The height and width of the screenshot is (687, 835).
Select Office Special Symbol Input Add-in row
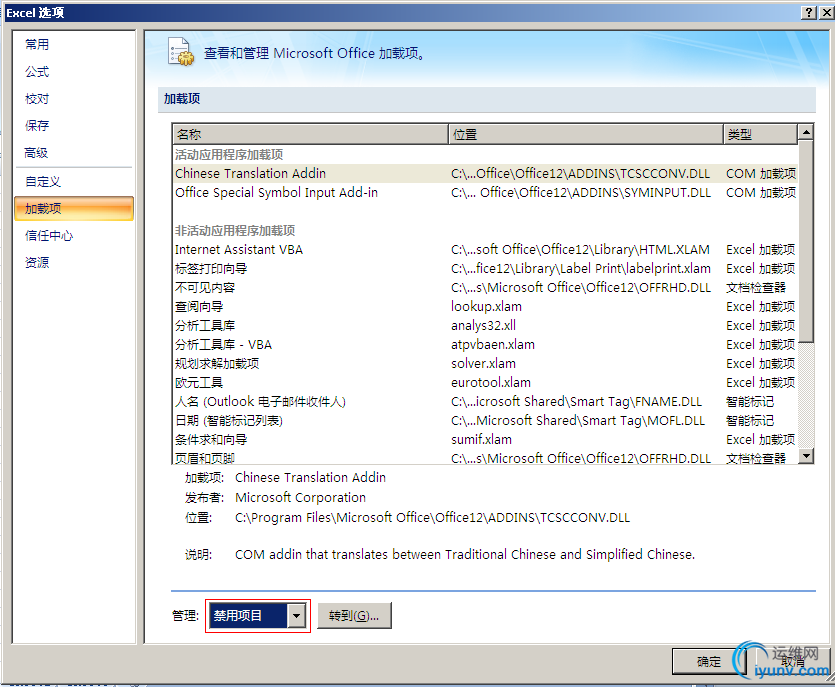[x=485, y=193]
